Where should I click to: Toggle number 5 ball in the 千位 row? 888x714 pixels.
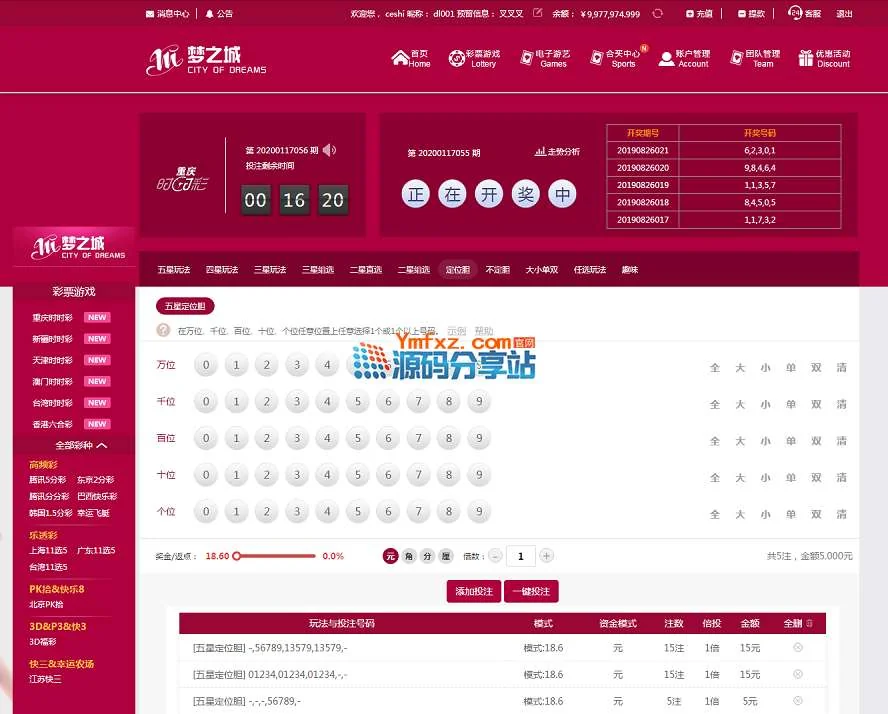(357, 402)
